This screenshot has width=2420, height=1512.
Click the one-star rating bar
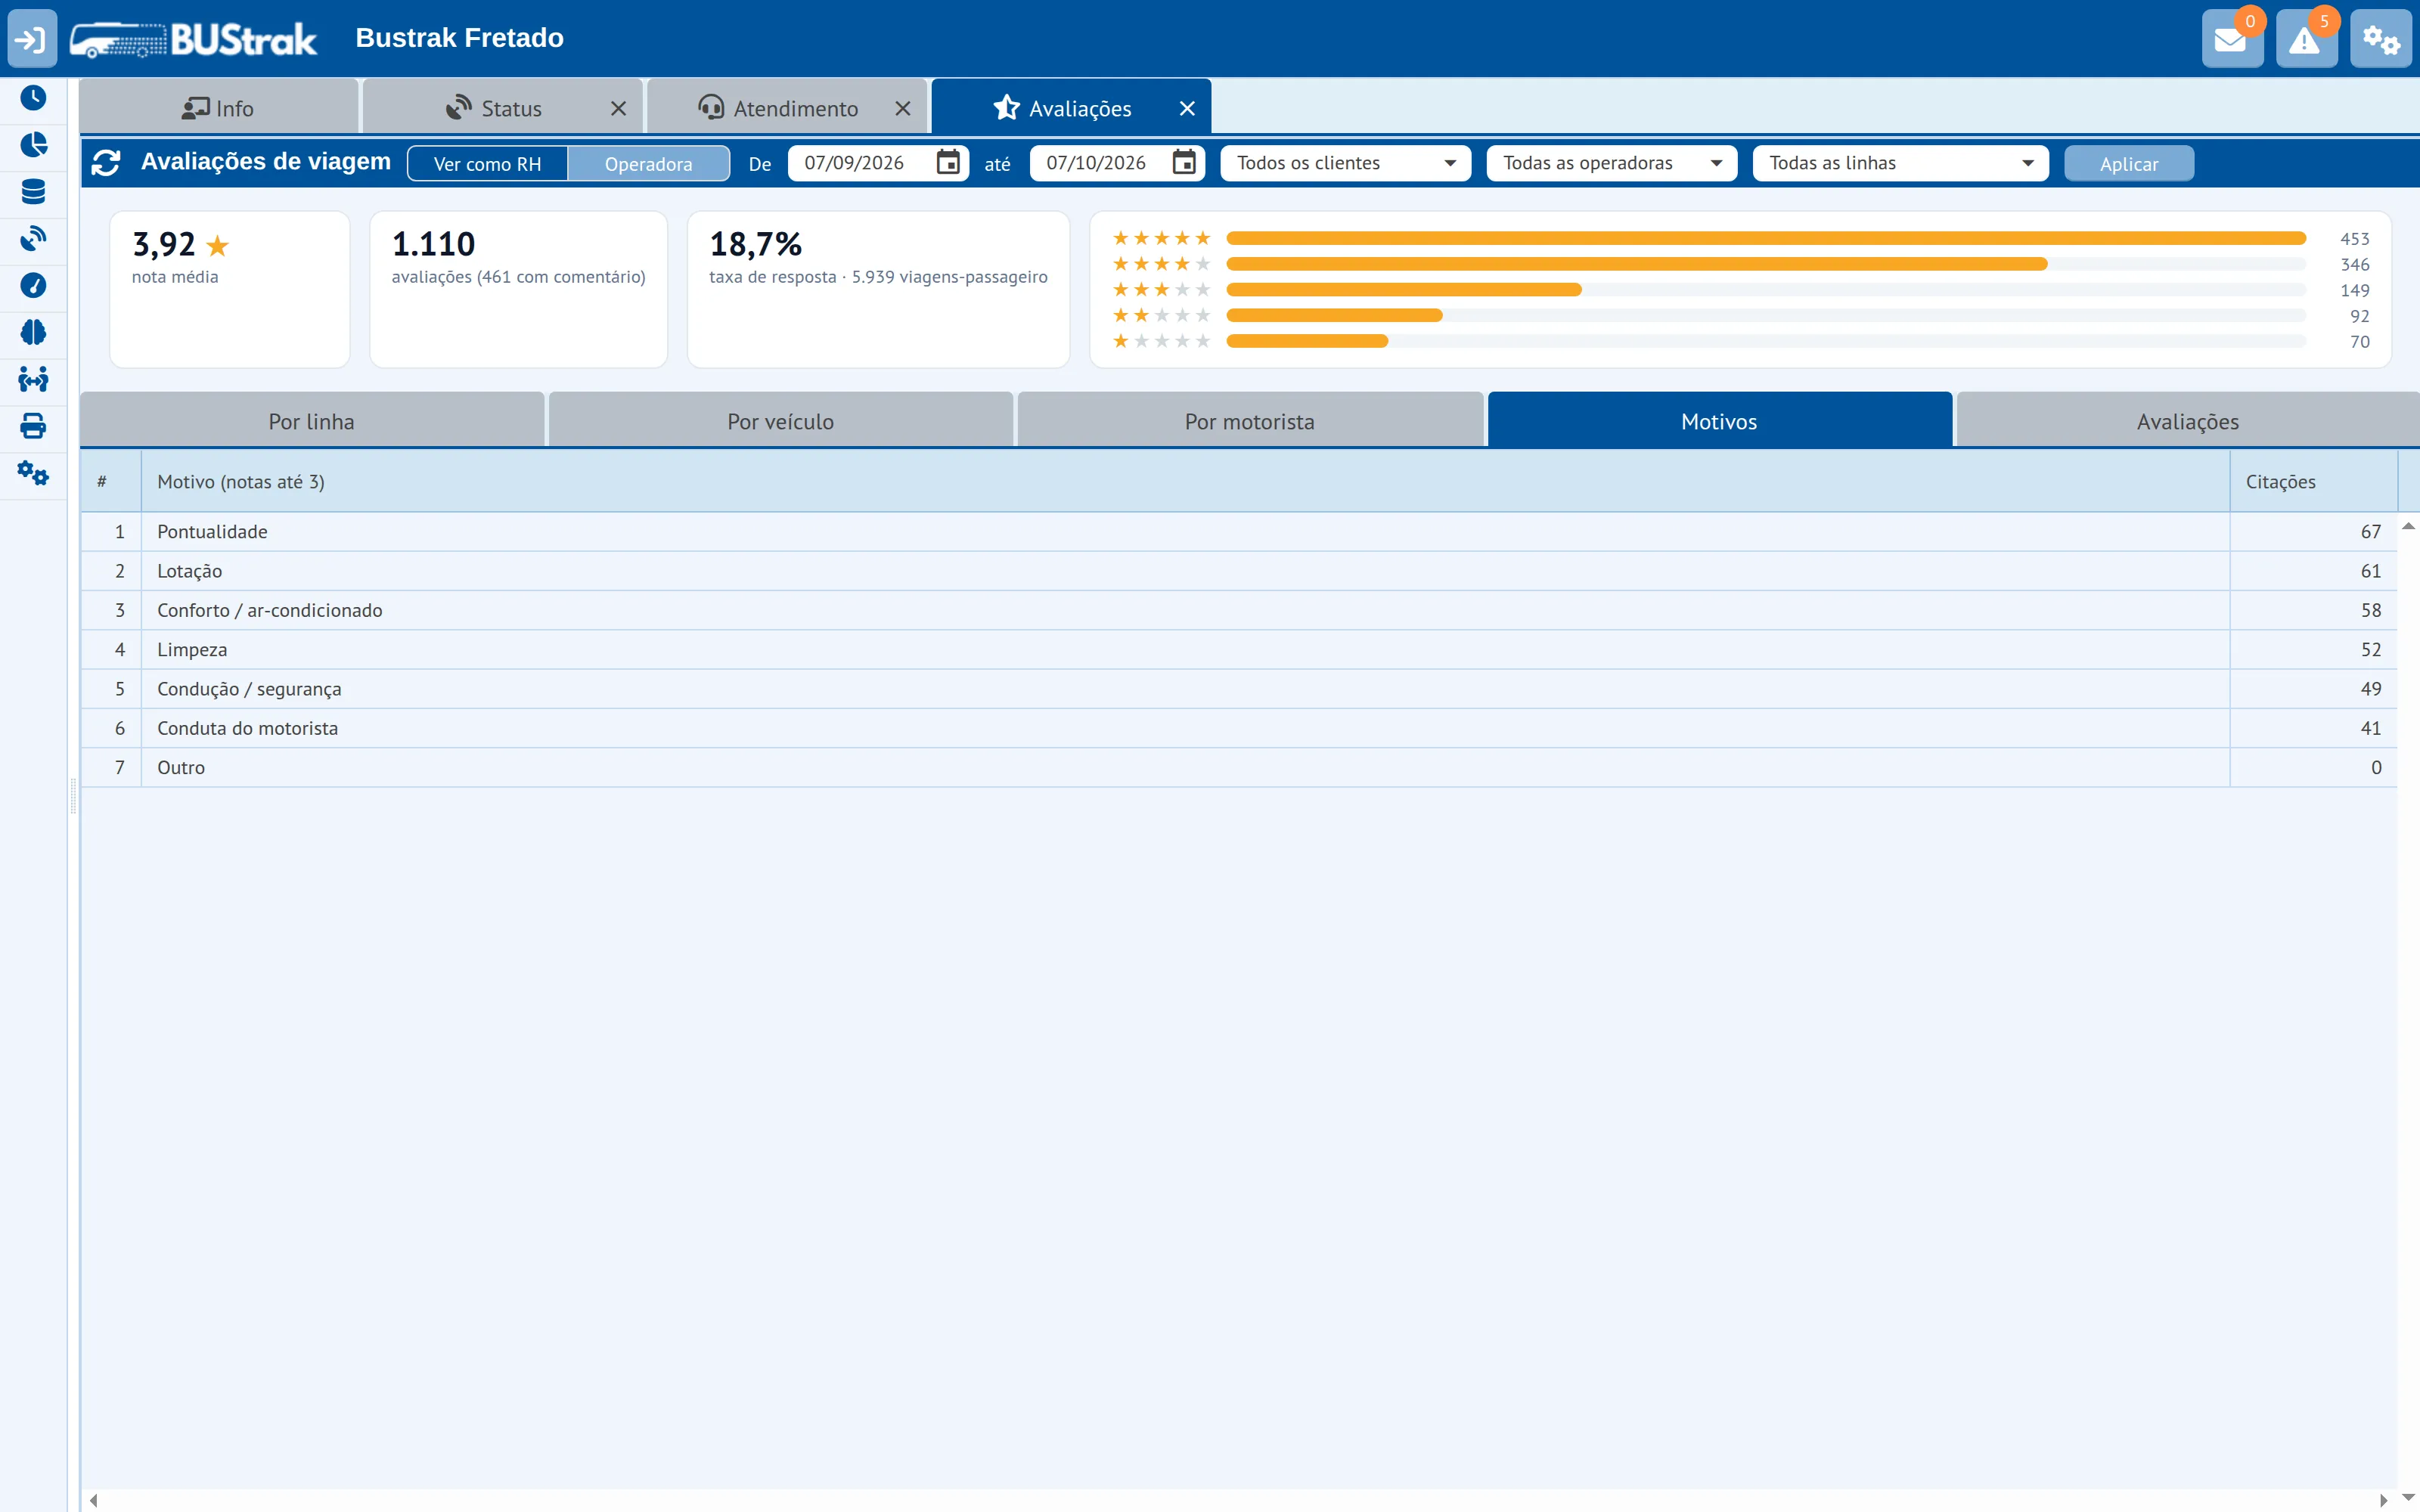pyautogui.click(x=1766, y=341)
